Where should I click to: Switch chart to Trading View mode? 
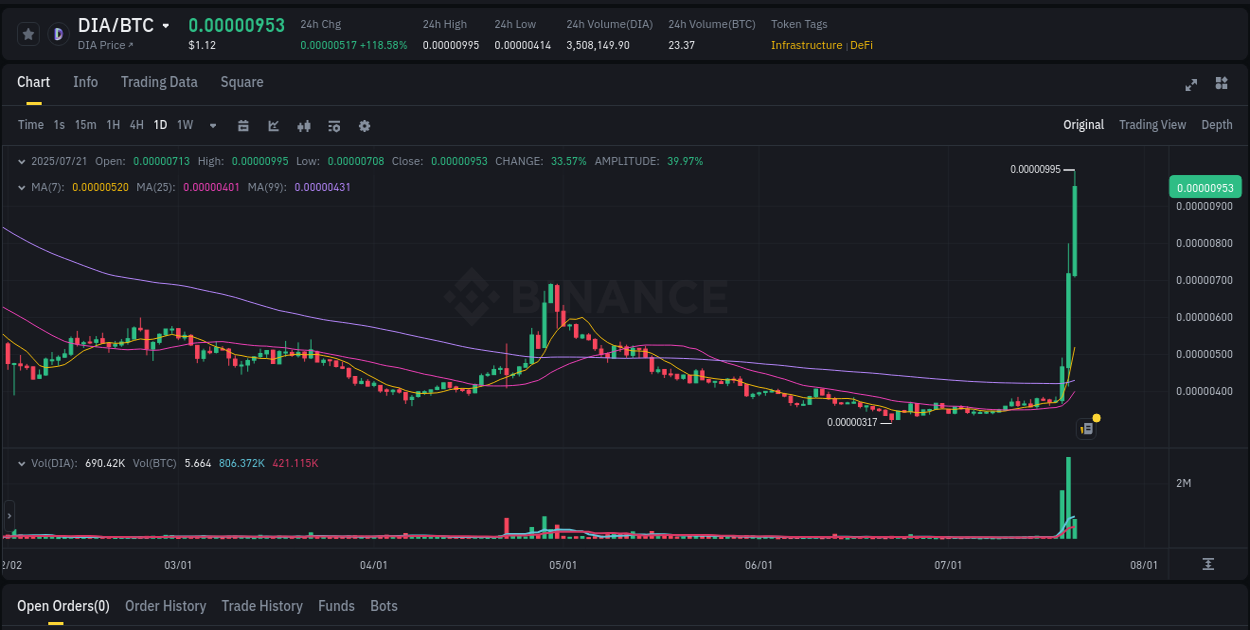(1152, 125)
